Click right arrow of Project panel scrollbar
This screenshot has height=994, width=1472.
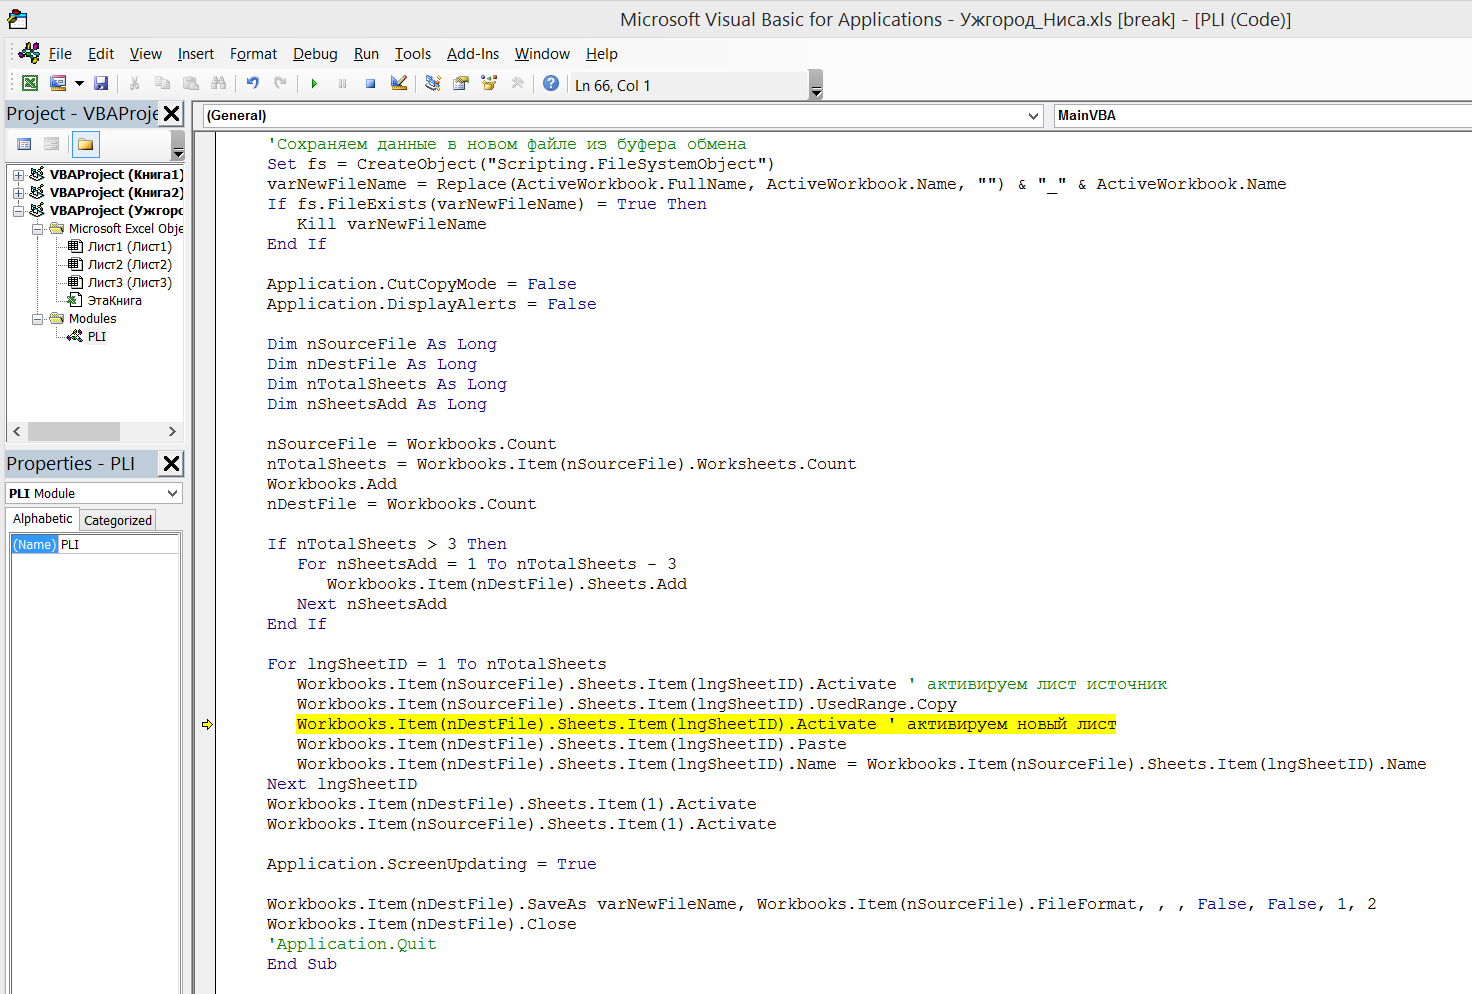pyautogui.click(x=172, y=432)
